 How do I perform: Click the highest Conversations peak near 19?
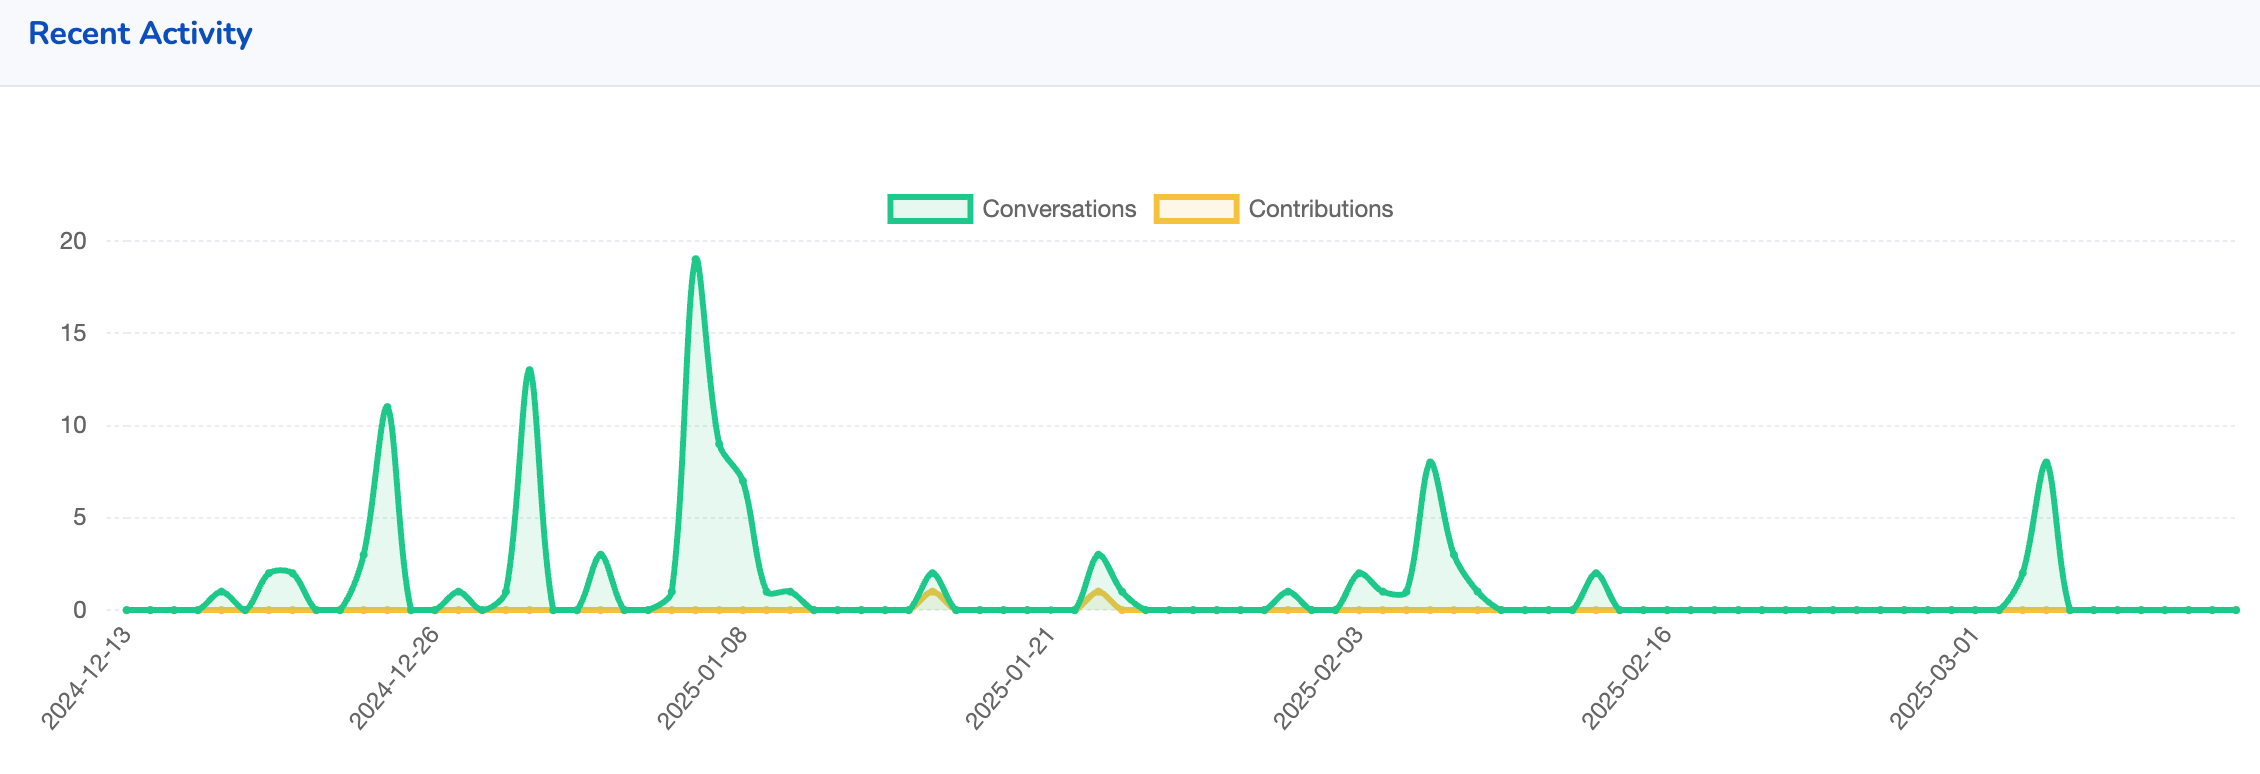[x=695, y=260]
